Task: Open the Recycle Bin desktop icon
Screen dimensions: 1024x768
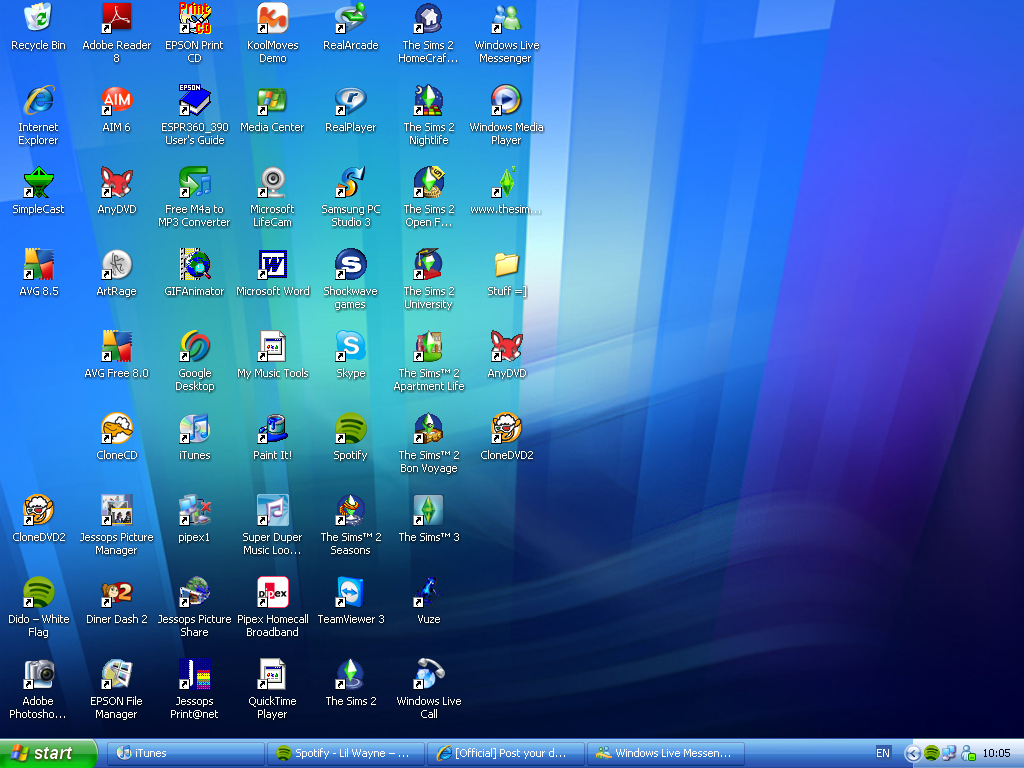Action: [38, 19]
